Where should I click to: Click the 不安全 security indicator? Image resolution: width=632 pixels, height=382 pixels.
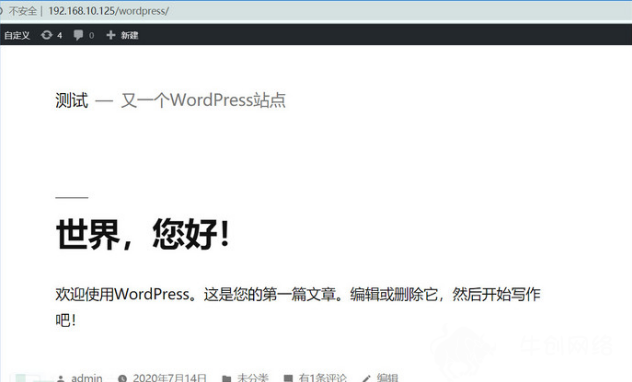[23, 11]
